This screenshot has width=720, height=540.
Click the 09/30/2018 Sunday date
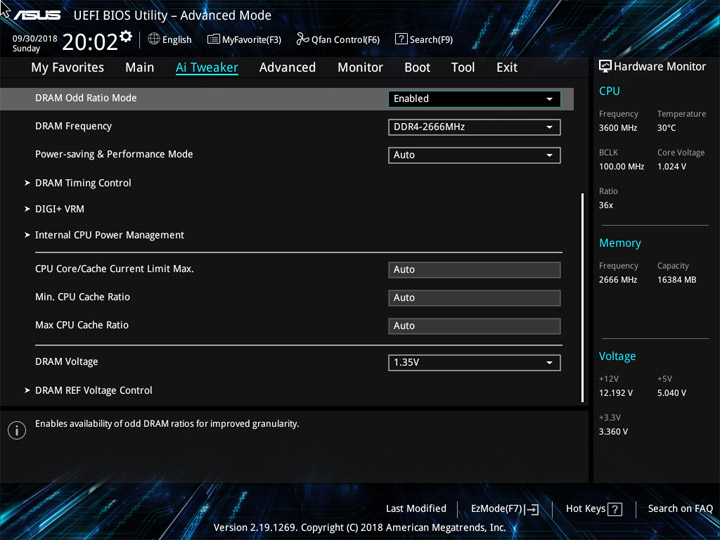34,44
